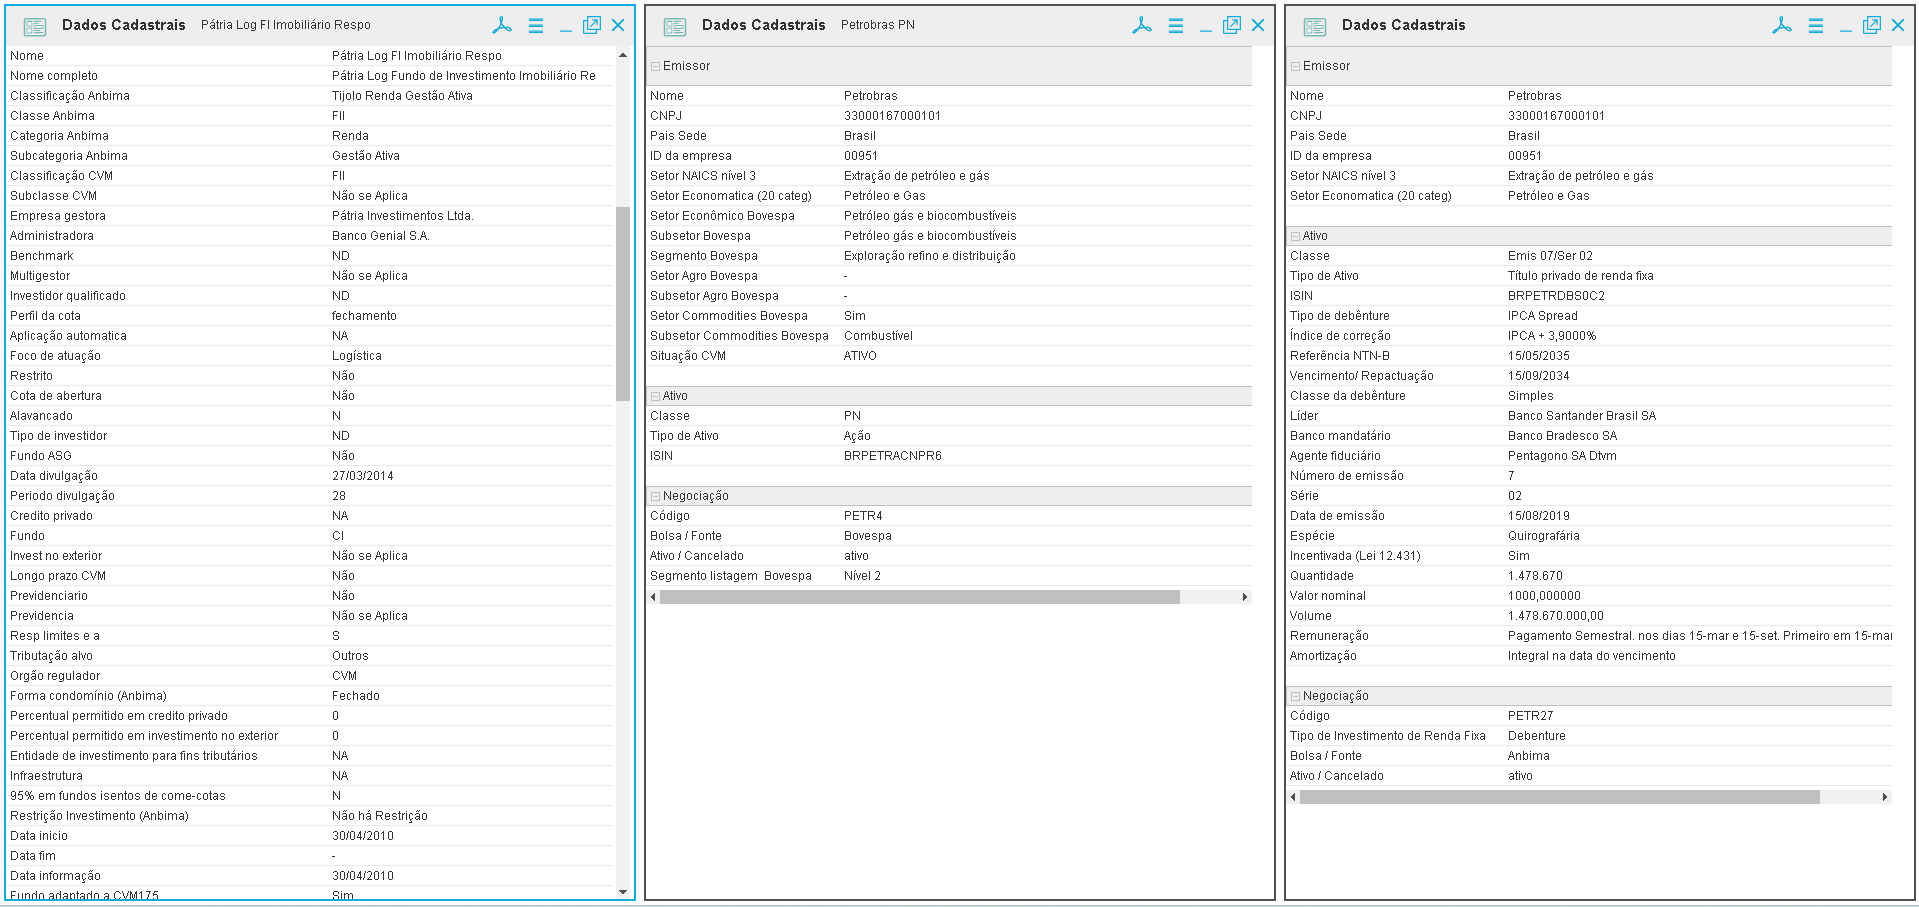The height and width of the screenshot is (907, 1919).
Task: Collapse the Emissor section in PETR27 debenture panel
Action: tap(1295, 67)
